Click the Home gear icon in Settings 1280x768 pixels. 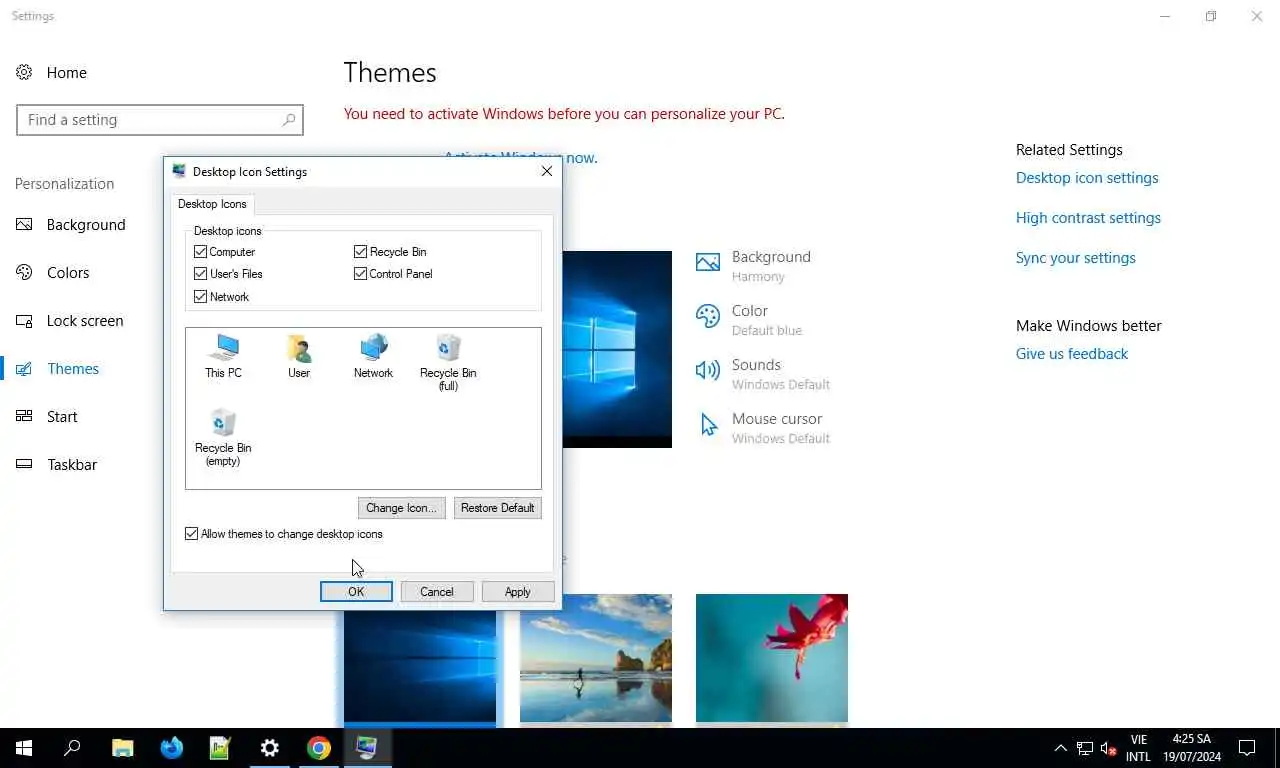(x=25, y=72)
